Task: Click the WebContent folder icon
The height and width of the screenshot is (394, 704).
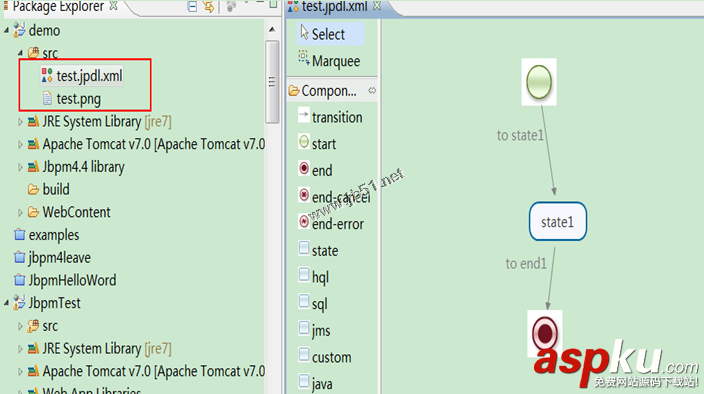Action: coord(33,212)
